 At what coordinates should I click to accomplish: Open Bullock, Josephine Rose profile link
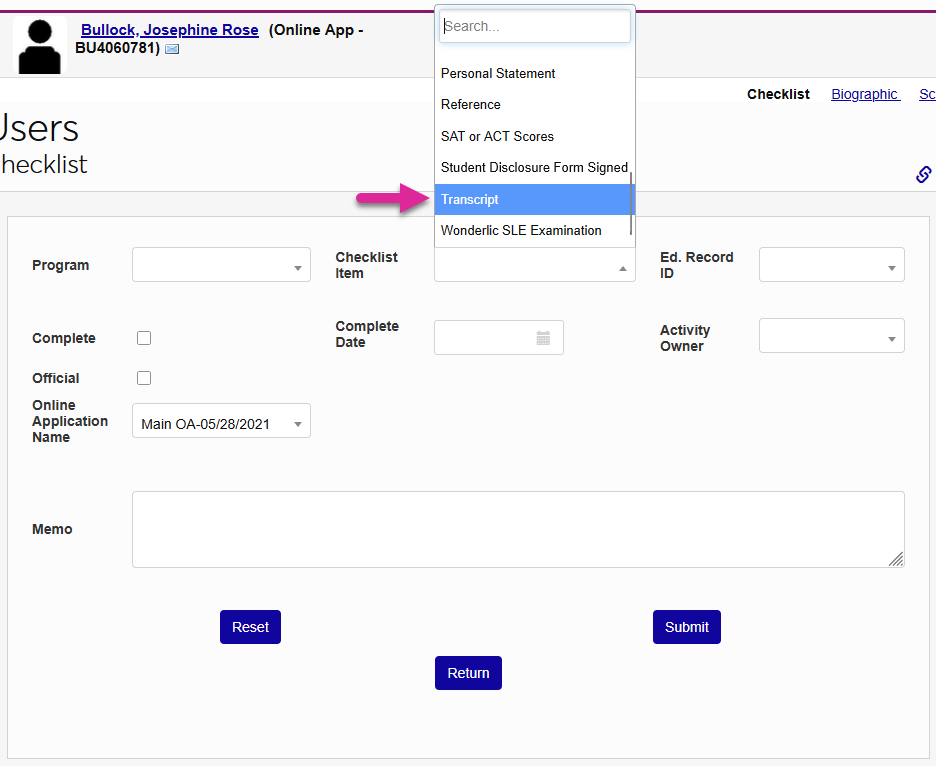click(169, 30)
